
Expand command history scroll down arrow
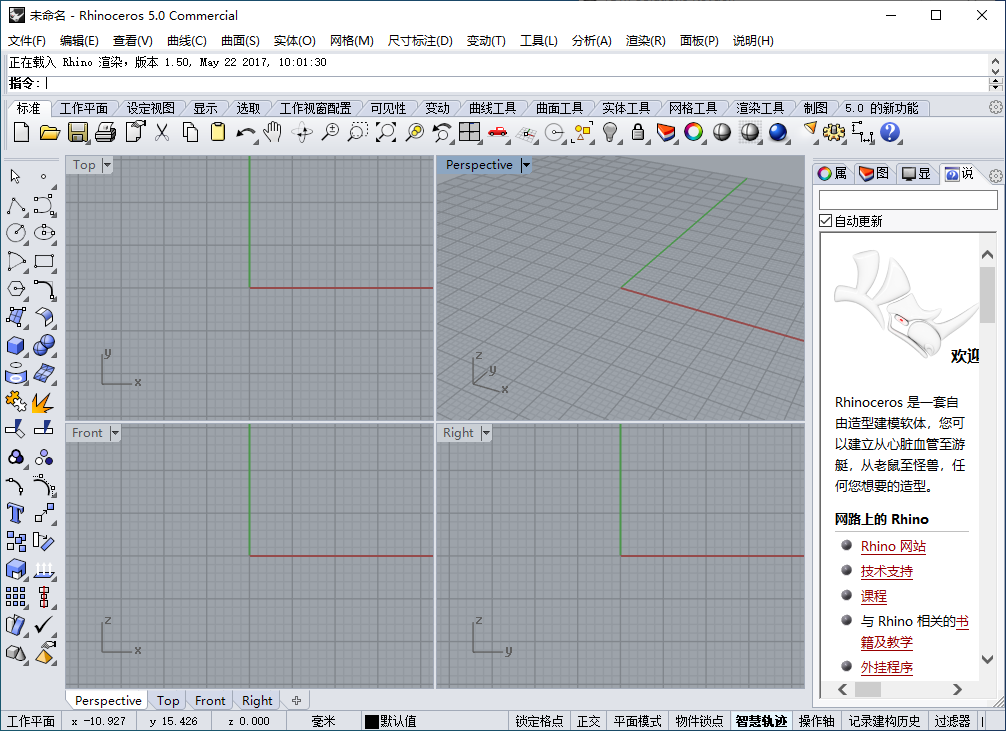(995, 71)
